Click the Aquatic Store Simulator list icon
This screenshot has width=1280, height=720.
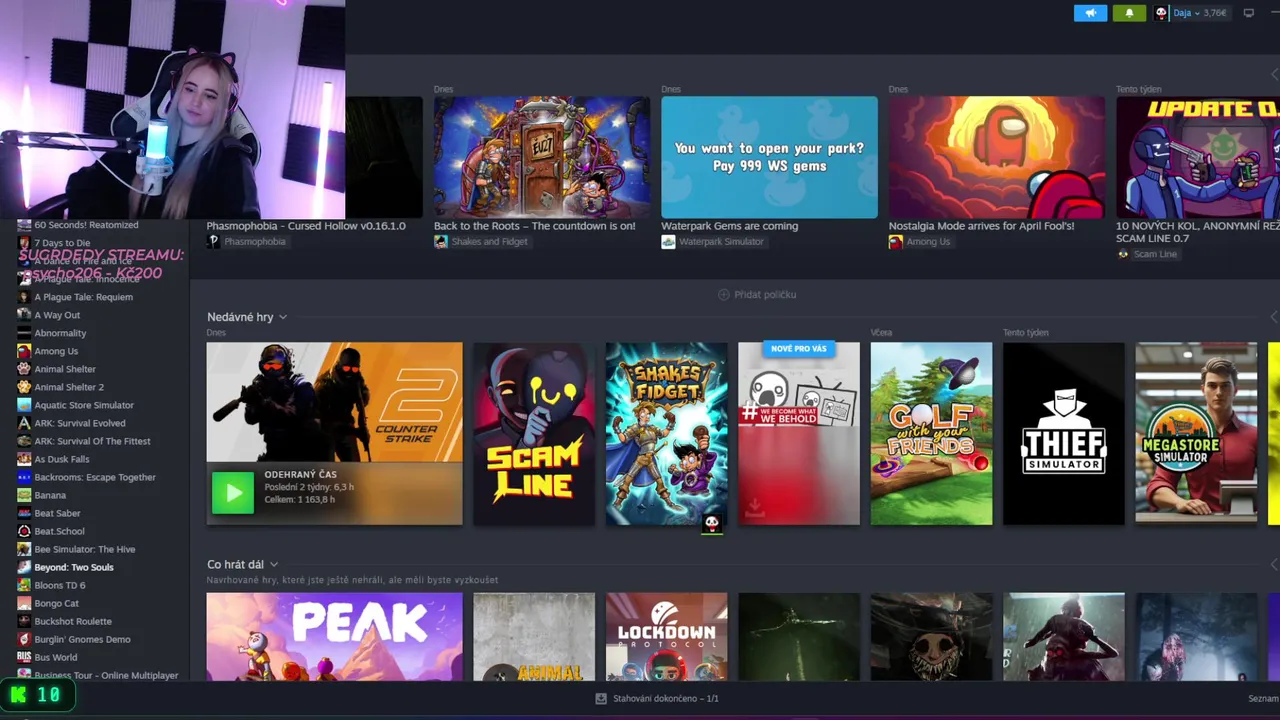pos(24,405)
